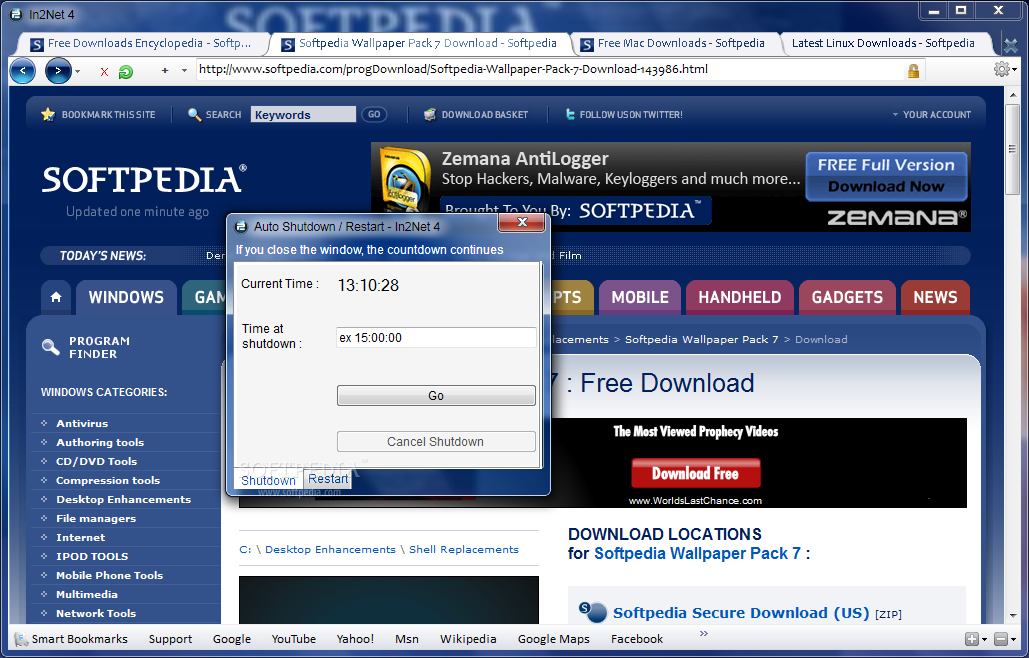This screenshot has width=1029, height=658.
Task: Open Authoring tools category
Action: [x=100, y=443]
